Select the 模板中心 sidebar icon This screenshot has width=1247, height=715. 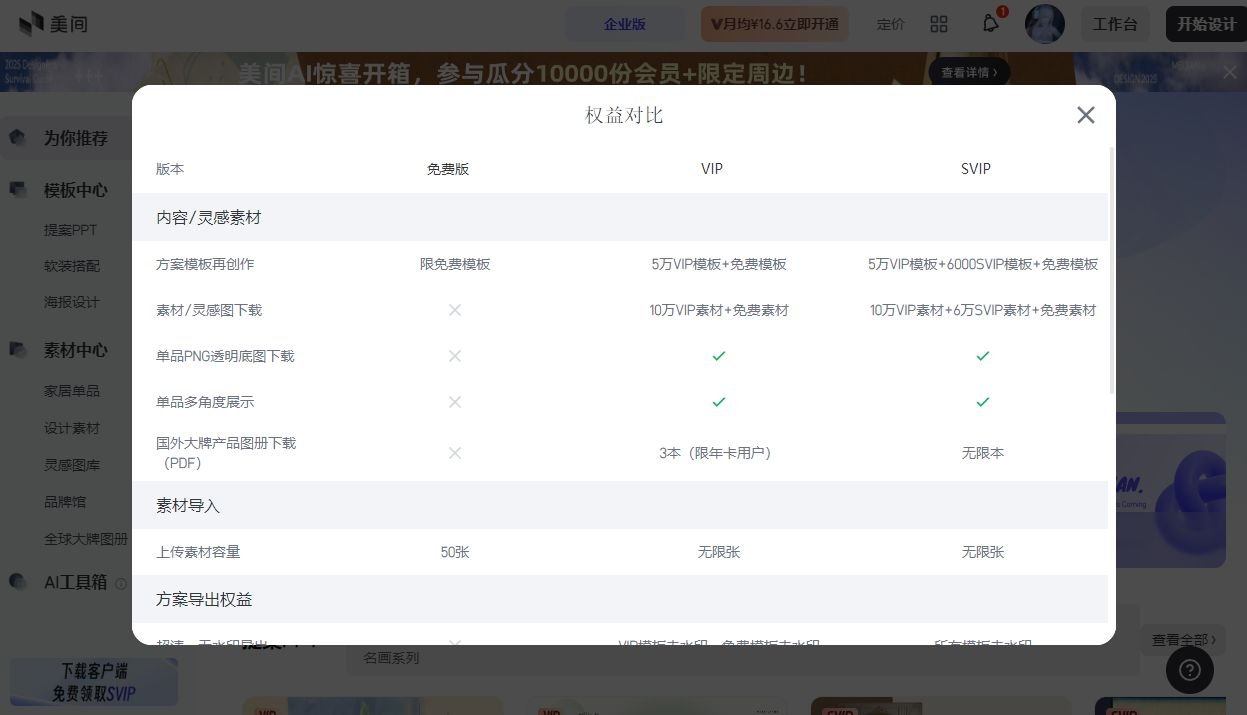[18, 190]
